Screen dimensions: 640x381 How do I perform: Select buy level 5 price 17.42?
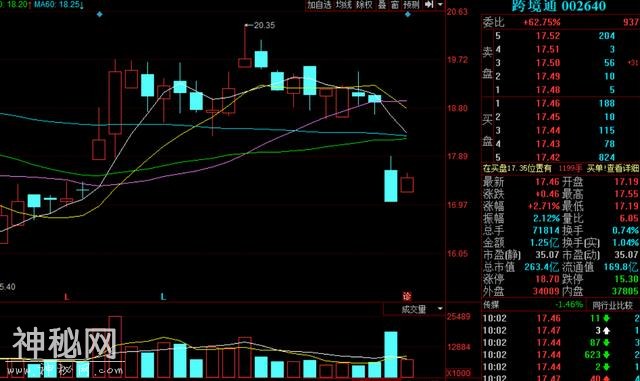coord(548,157)
